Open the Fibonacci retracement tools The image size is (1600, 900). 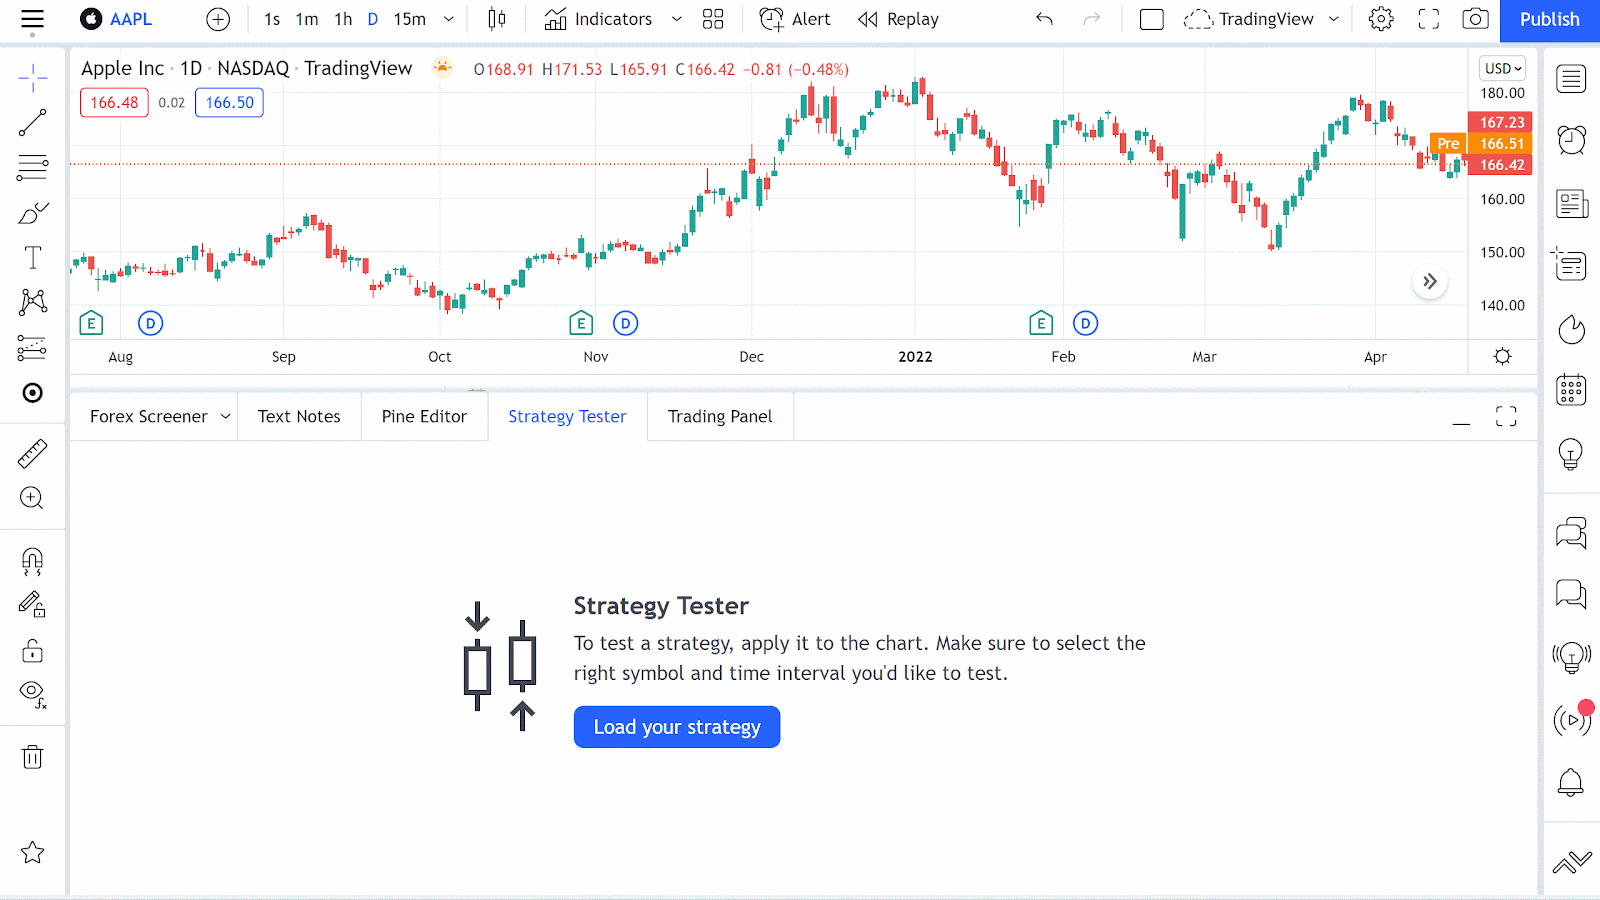click(x=32, y=168)
